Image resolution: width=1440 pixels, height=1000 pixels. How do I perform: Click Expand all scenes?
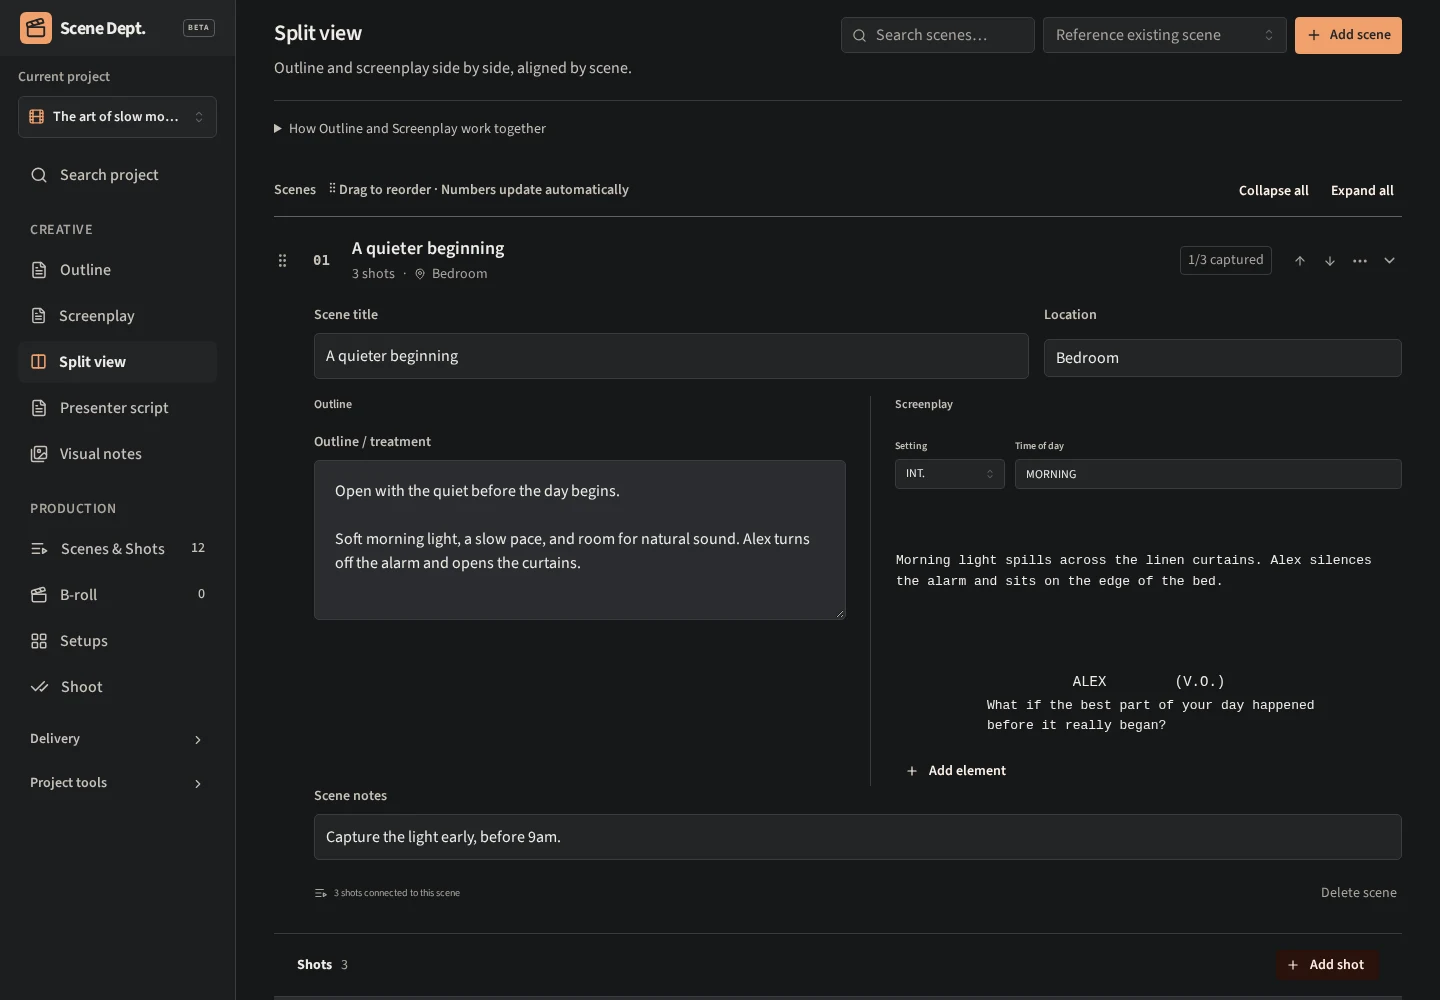click(x=1362, y=190)
